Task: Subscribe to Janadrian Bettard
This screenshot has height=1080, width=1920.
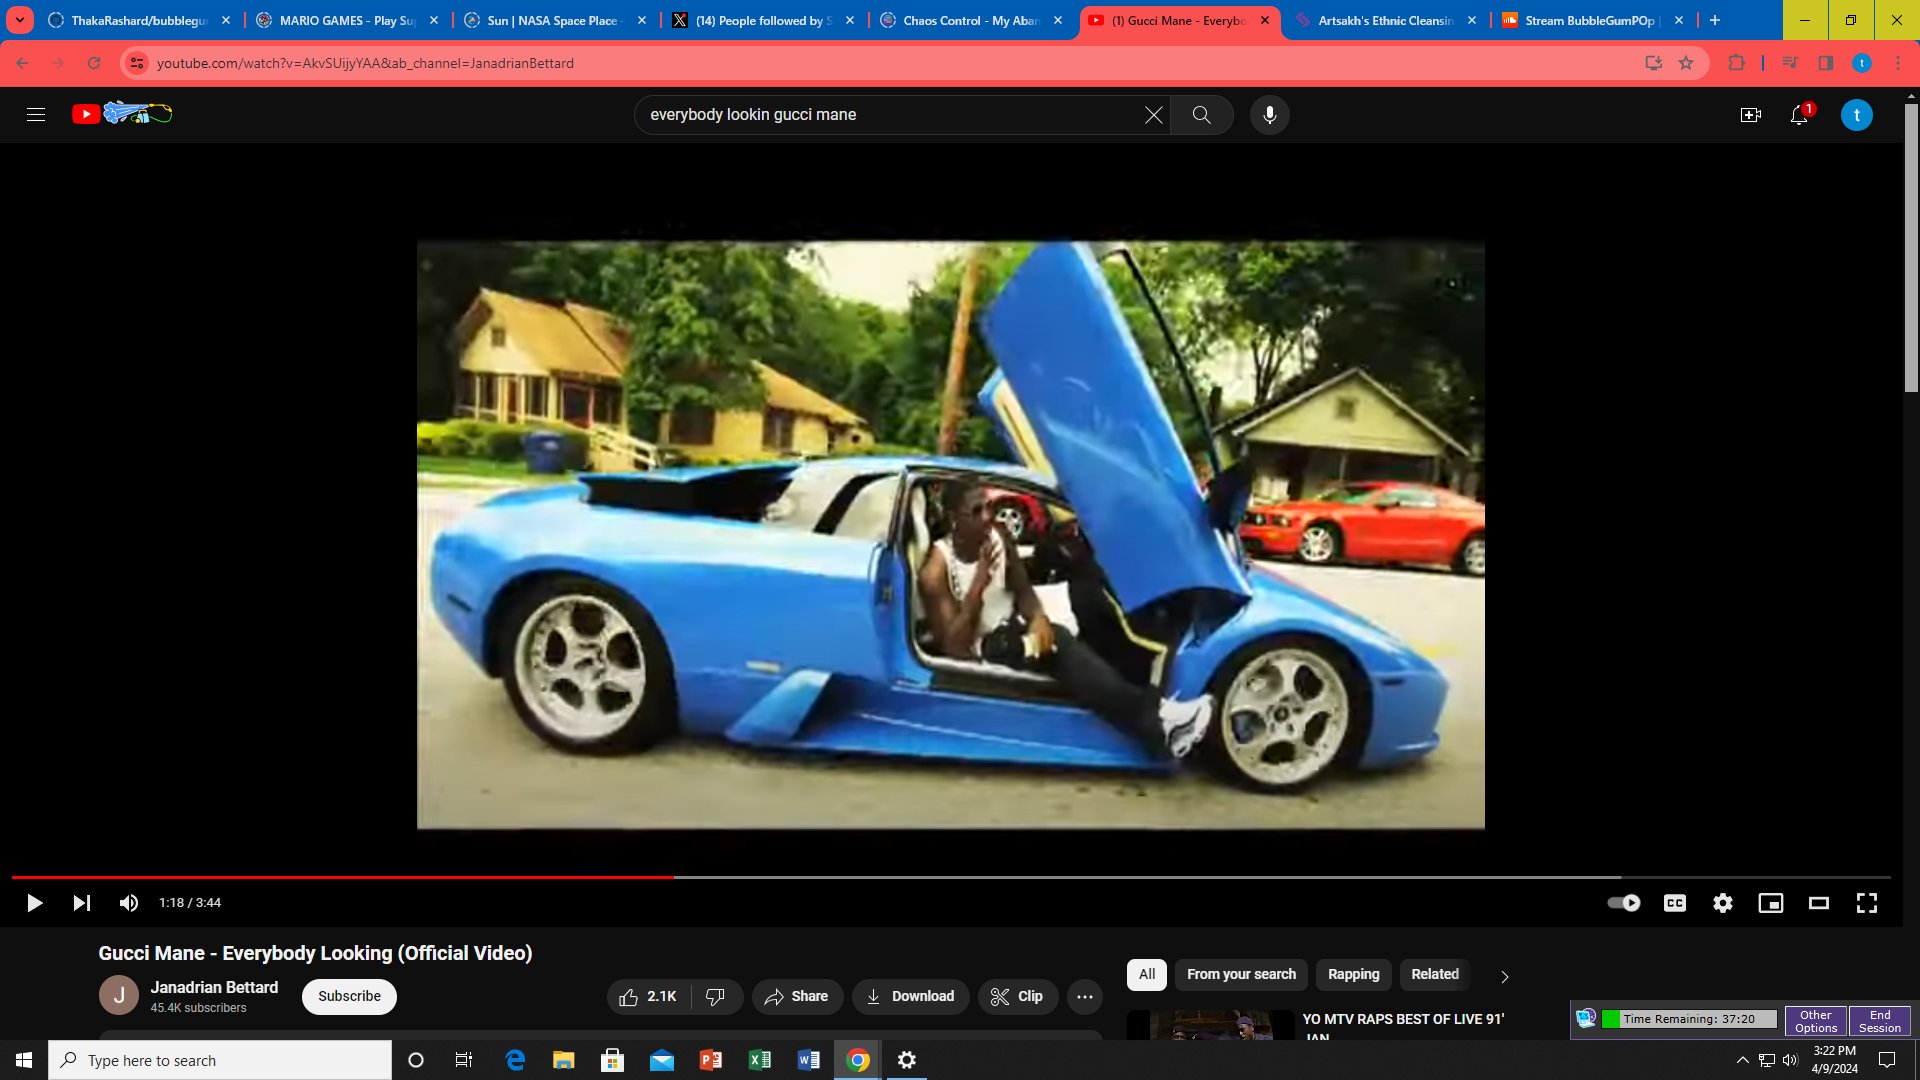Action: pyautogui.click(x=349, y=997)
